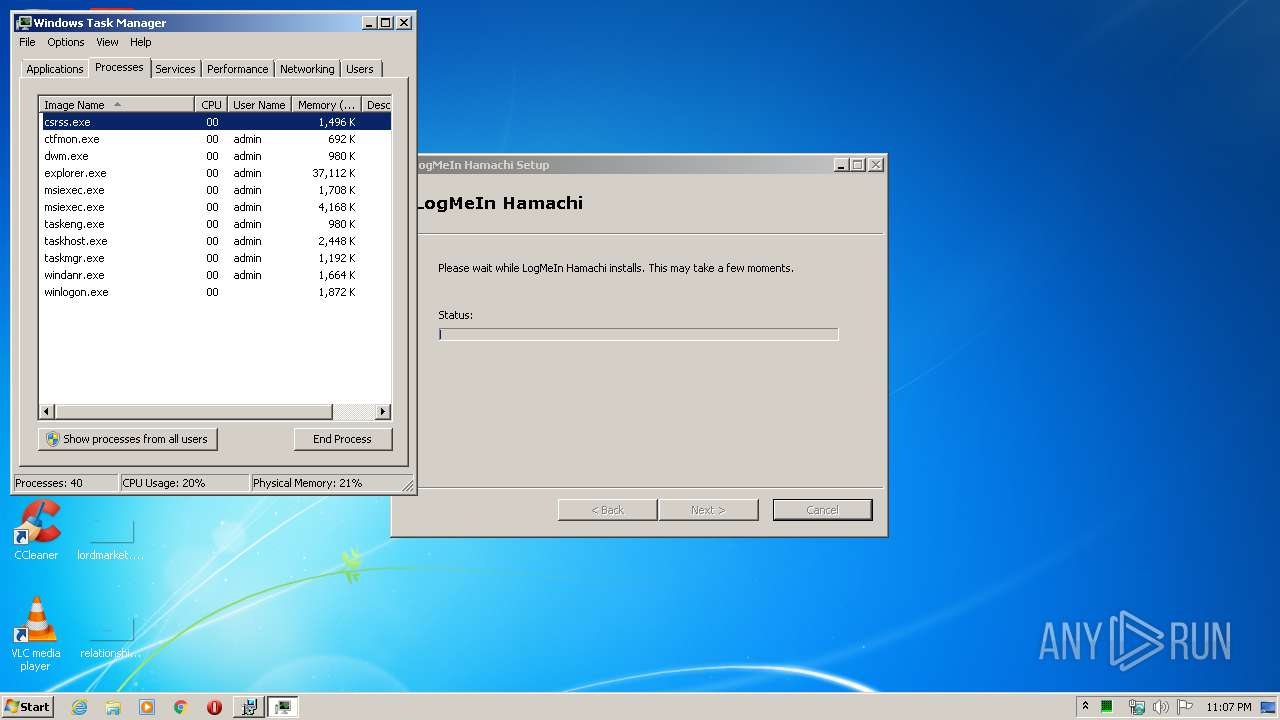Viewport: 1280px width, 720px height.
Task: Click right arrow of horizontal scrollbar
Action: coord(383,412)
